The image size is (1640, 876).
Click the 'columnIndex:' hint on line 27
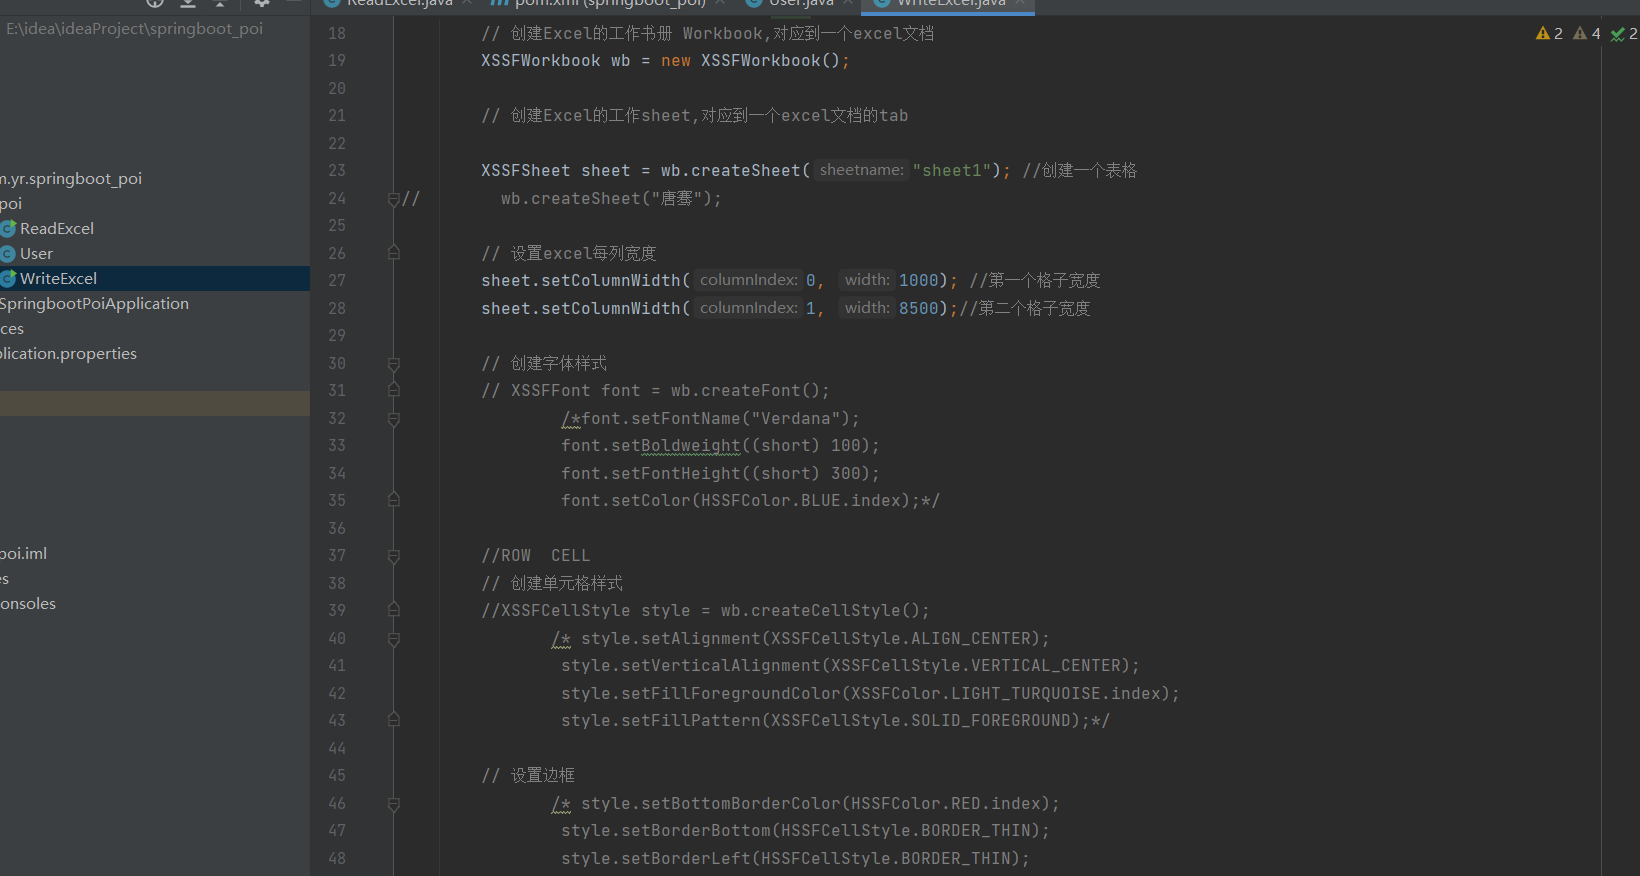coord(748,280)
